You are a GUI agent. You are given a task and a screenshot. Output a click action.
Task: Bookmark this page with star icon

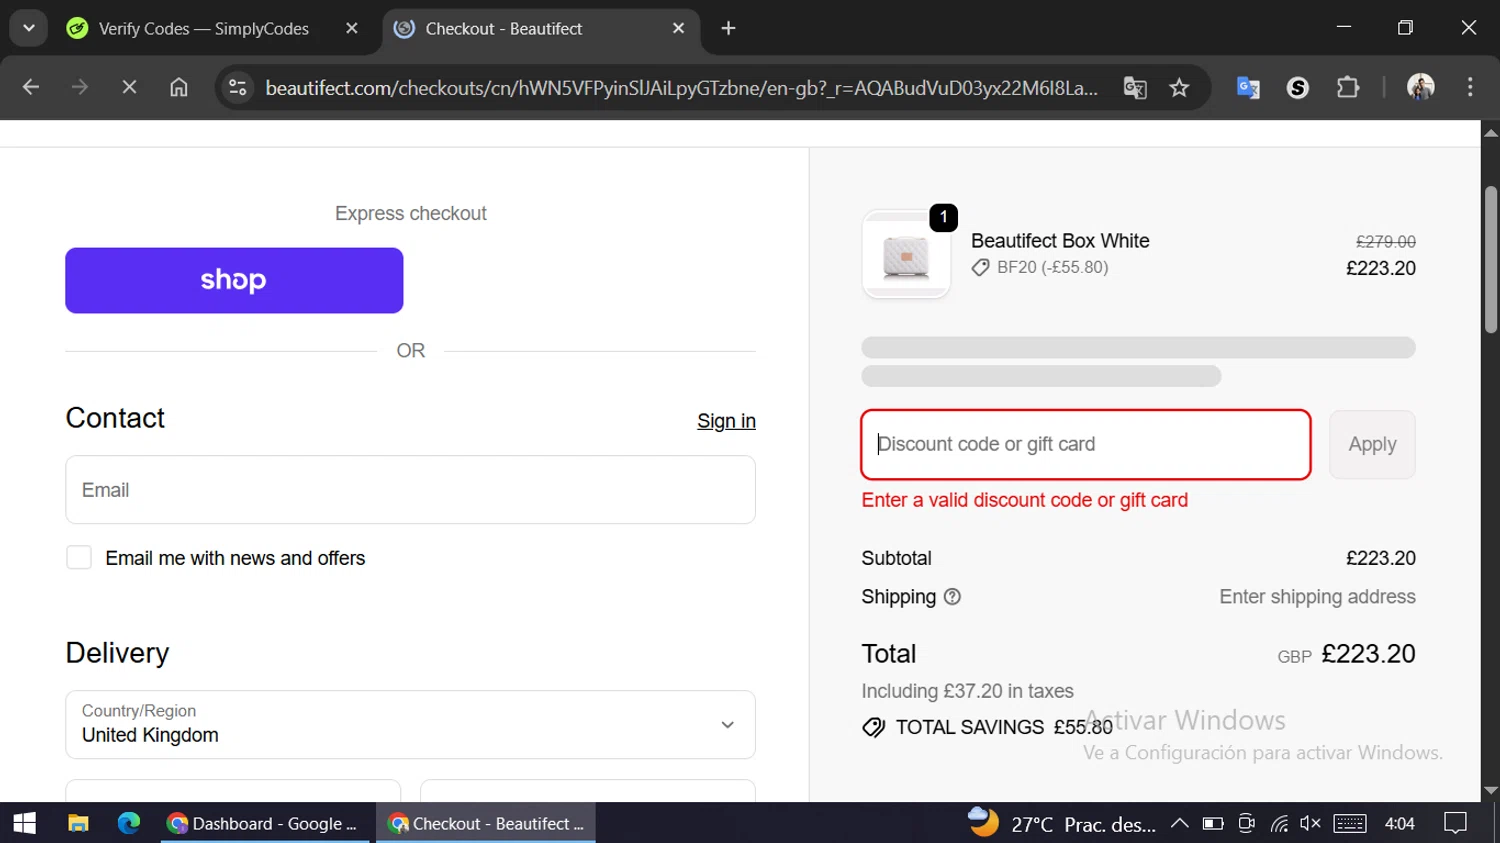[x=1180, y=88]
